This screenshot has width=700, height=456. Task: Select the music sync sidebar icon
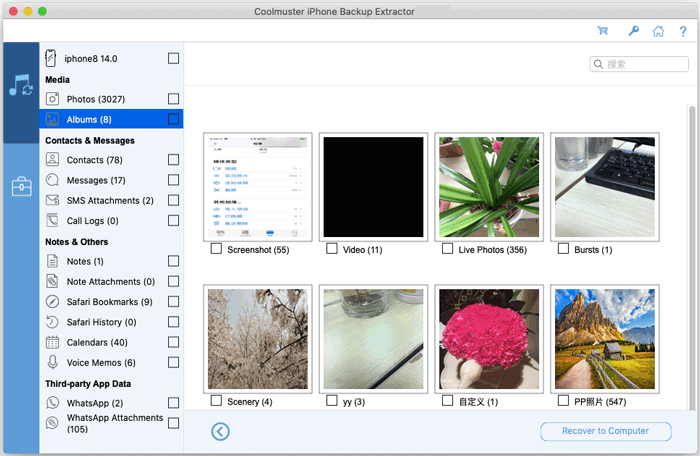pos(21,85)
